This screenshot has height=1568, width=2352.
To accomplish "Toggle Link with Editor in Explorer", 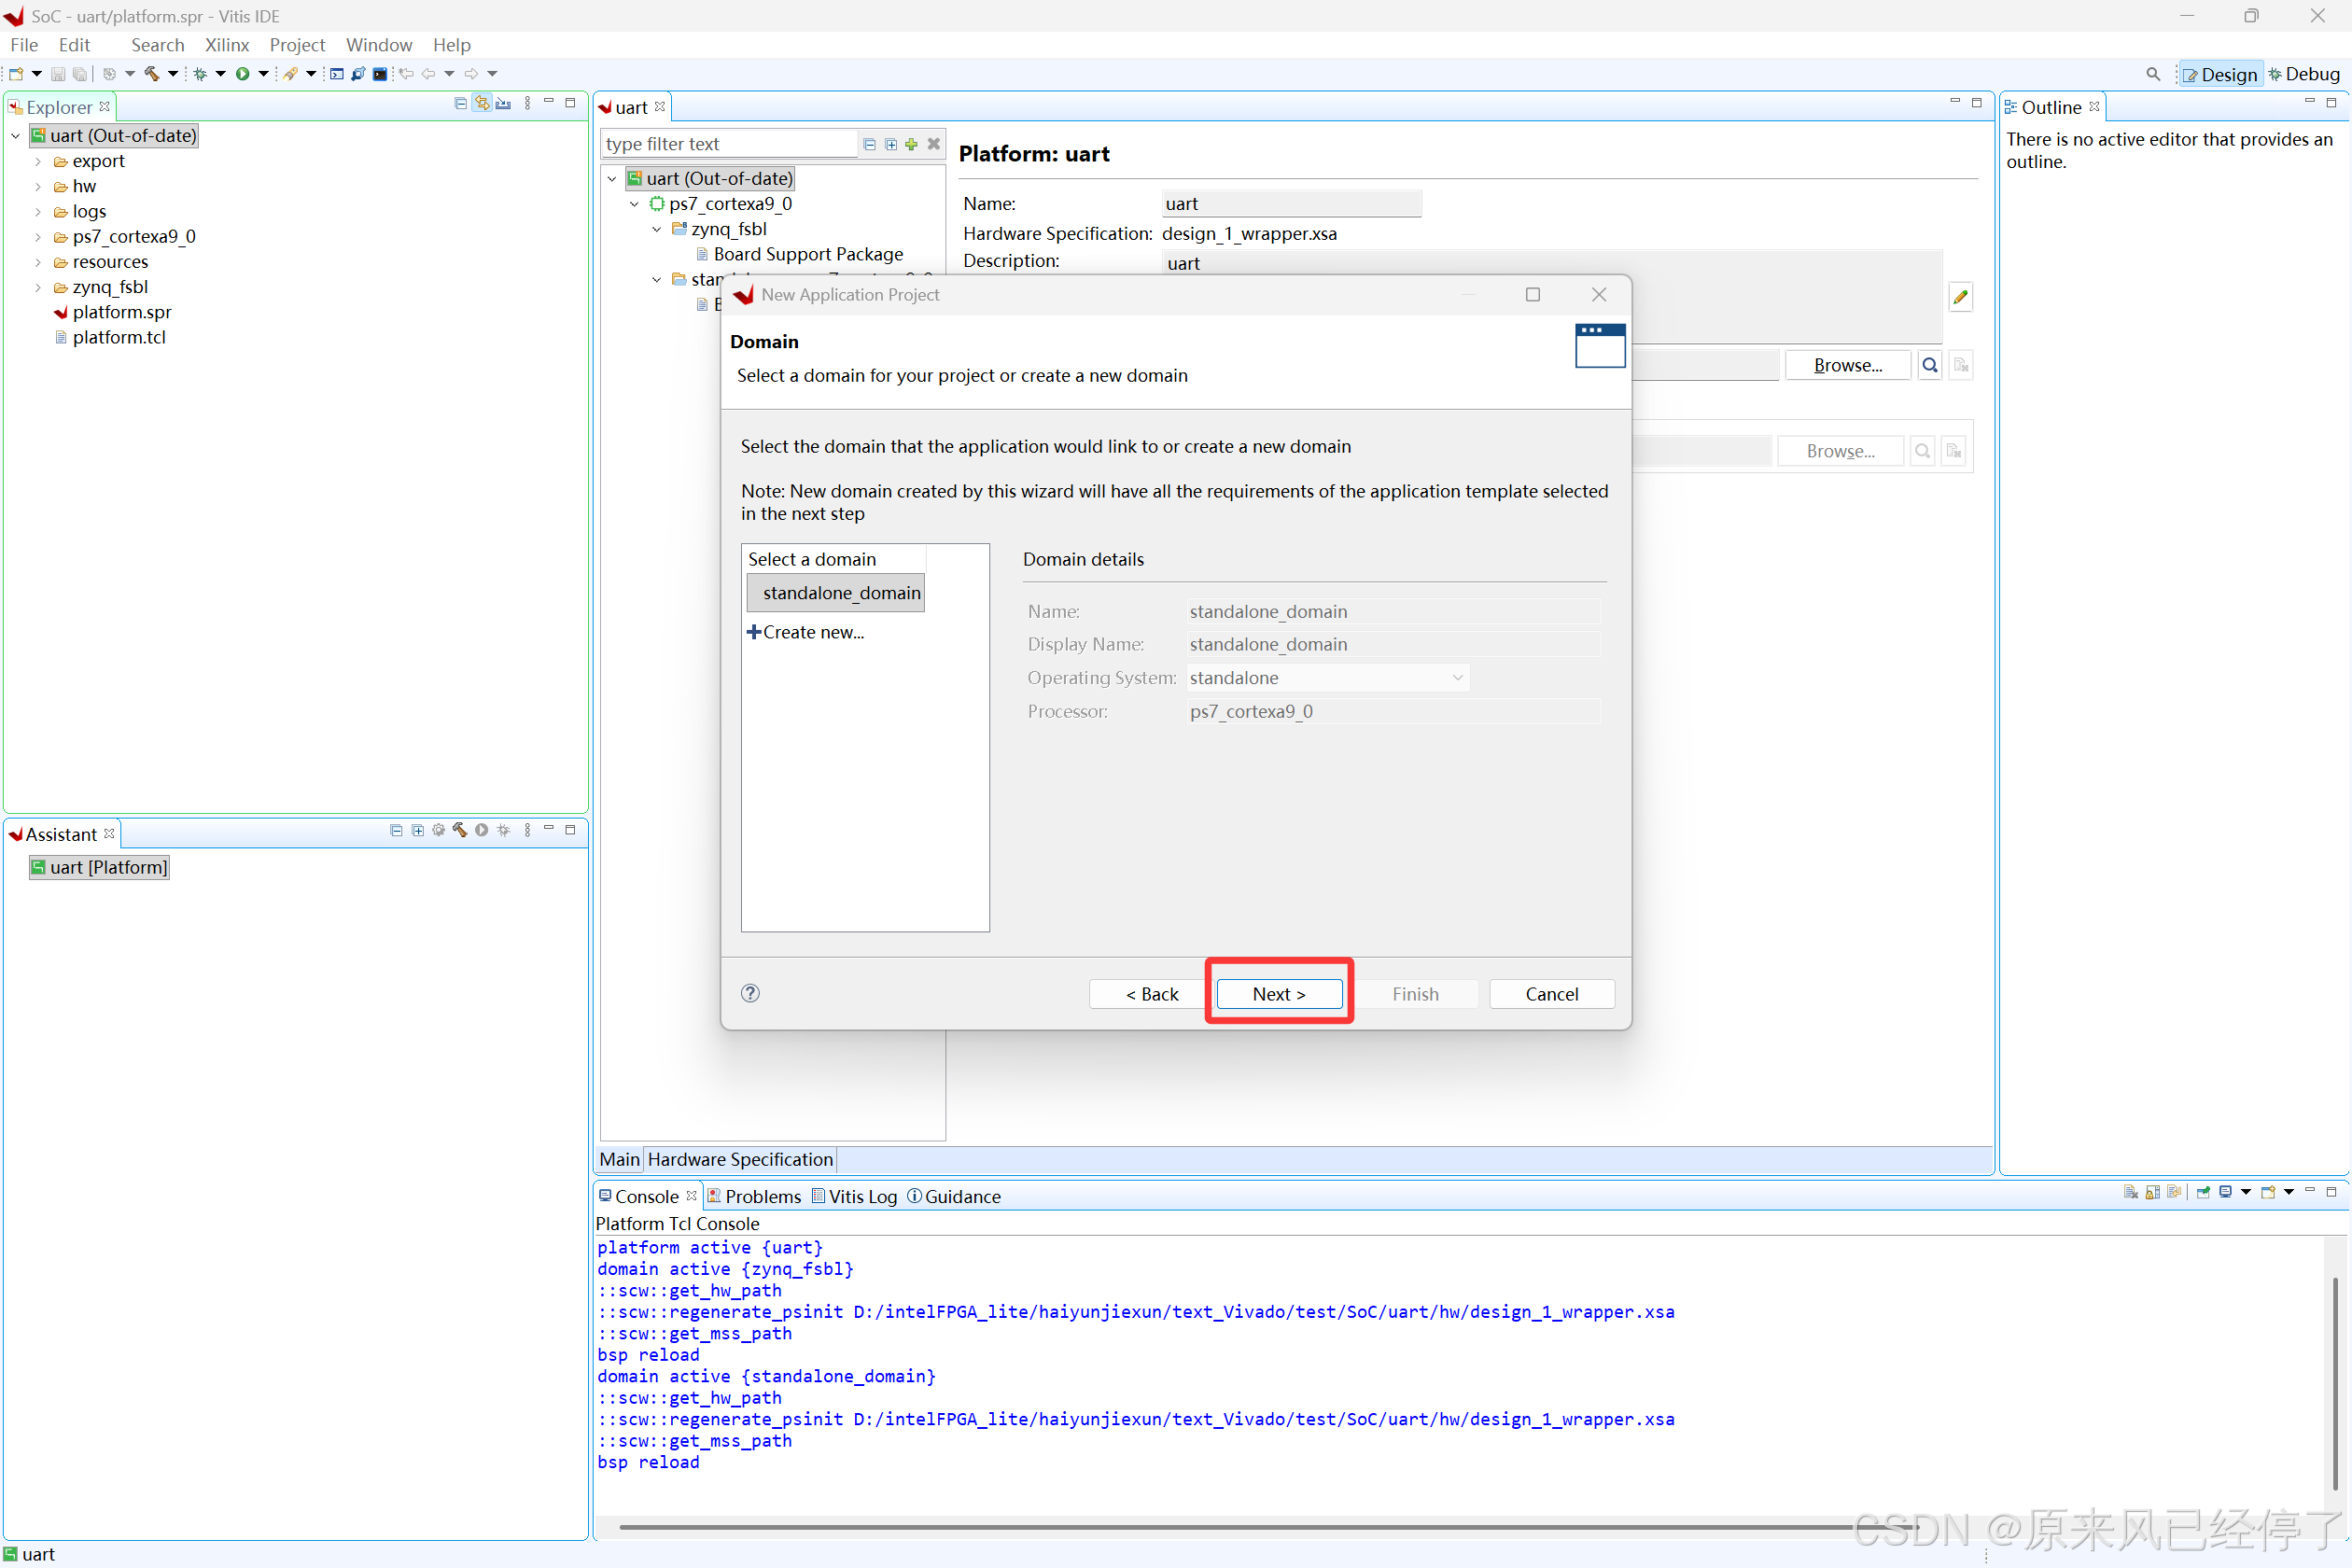I will pyautogui.click(x=482, y=103).
